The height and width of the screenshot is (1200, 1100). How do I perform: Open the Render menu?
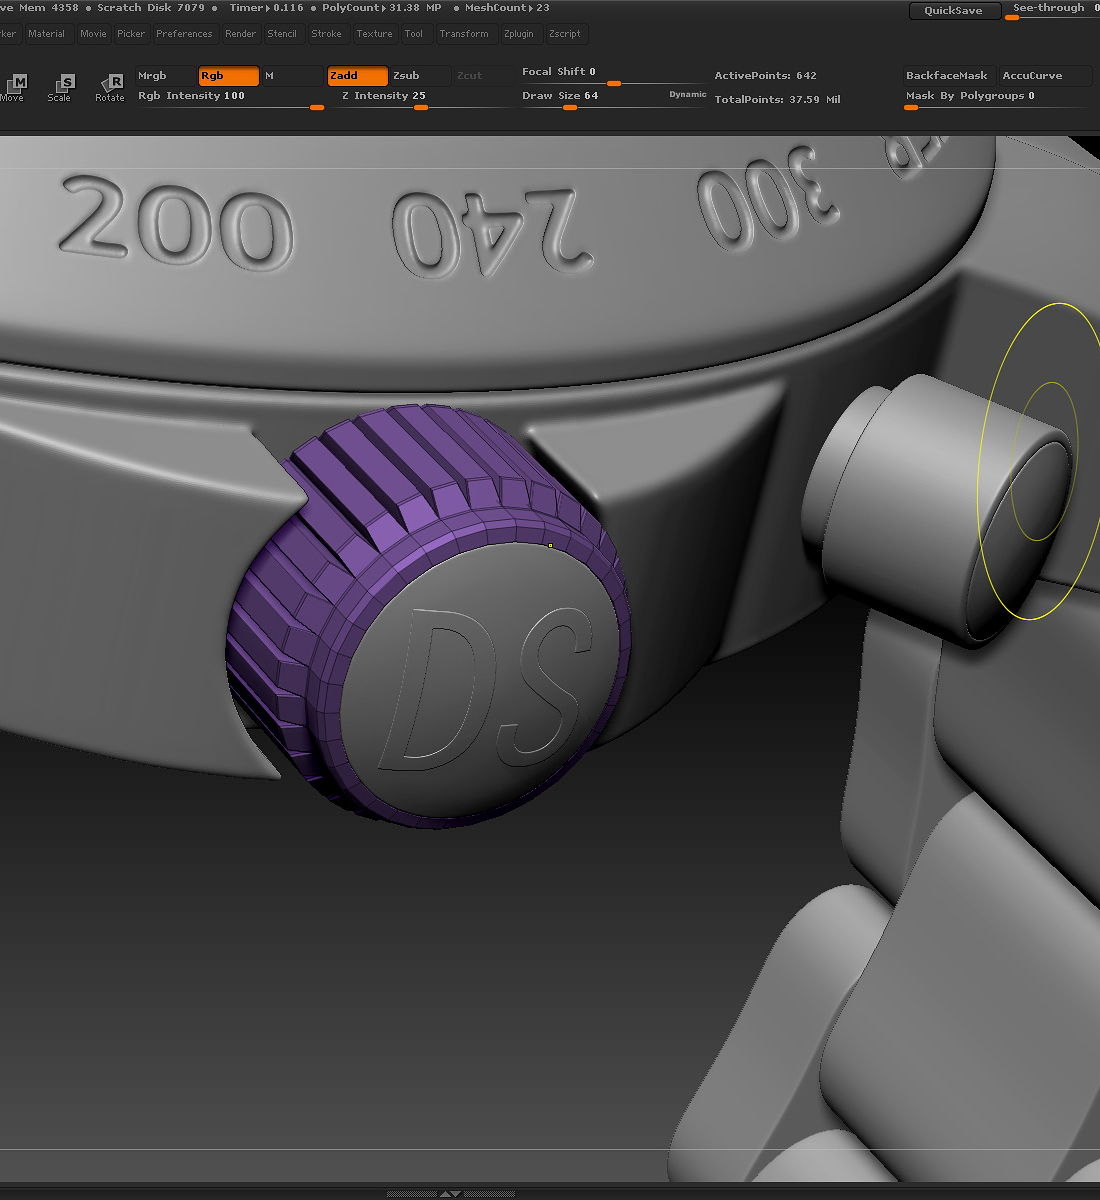click(x=240, y=34)
